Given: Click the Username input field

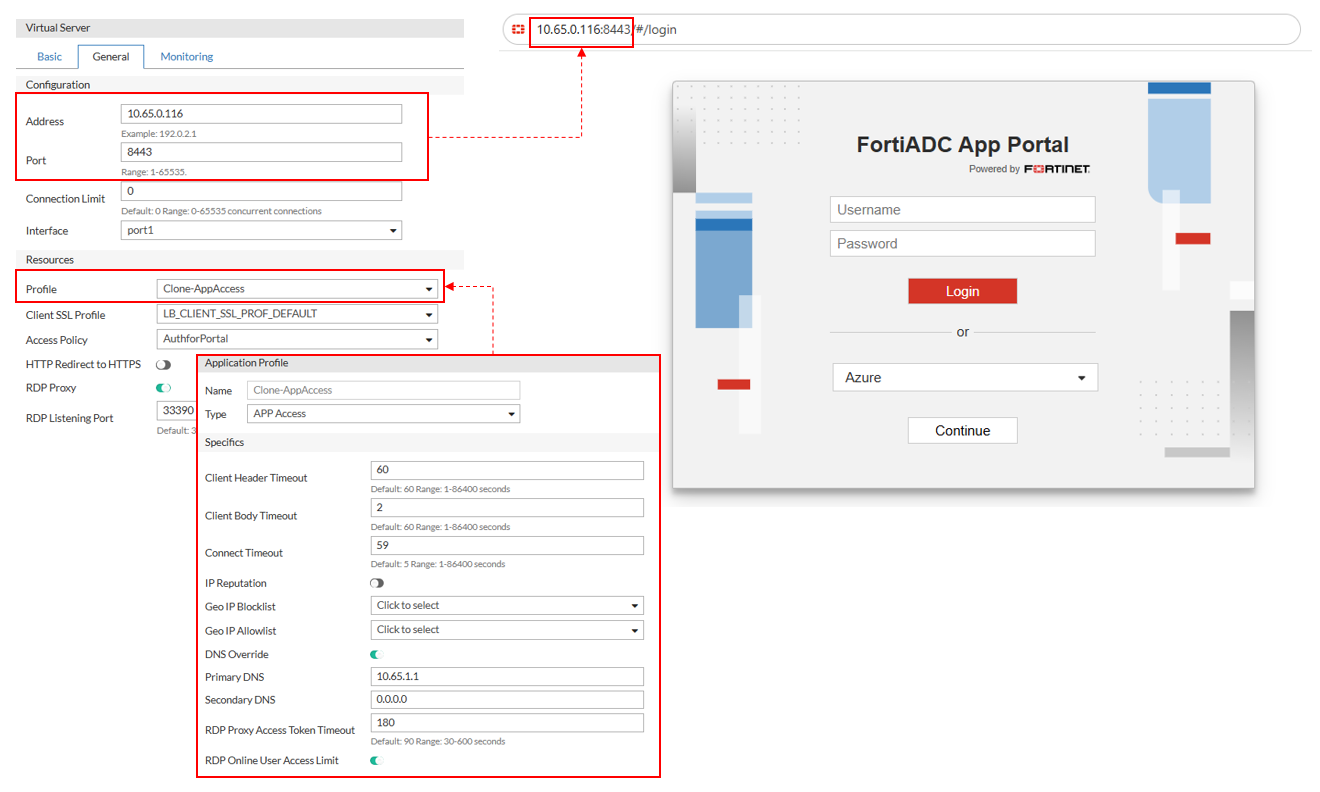Looking at the screenshot, I should coord(962,210).
